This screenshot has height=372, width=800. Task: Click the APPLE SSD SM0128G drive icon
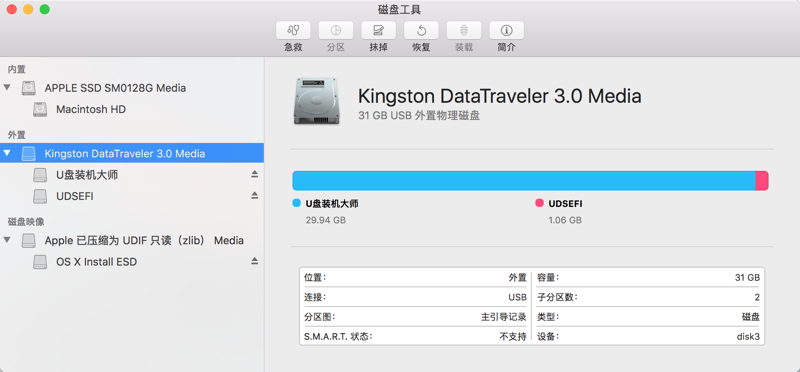coord(29,88)
